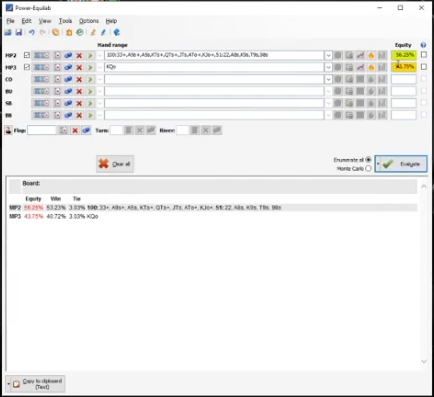Screen dimensions: 434x397
Task: Click the person icon left of Flop
Action: 8,130
